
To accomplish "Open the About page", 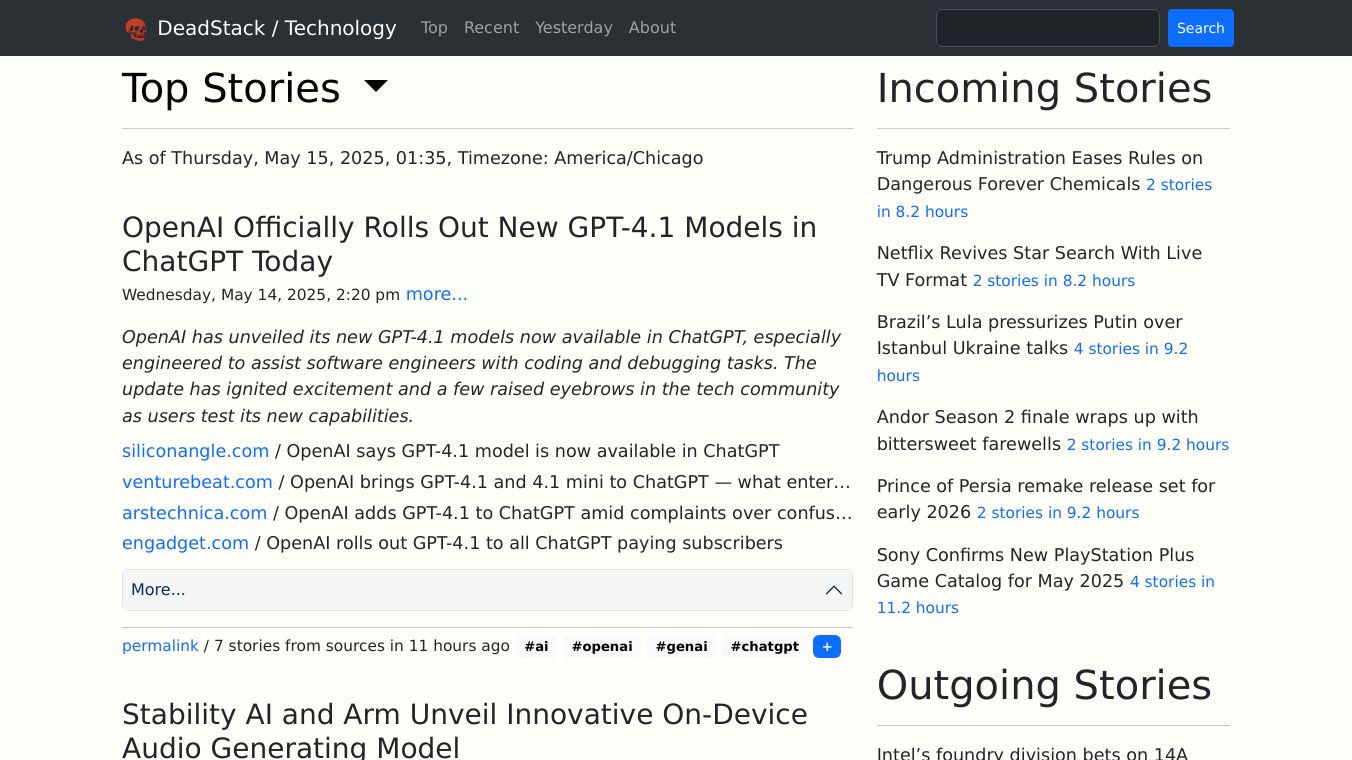I will (x=652, y=28).
